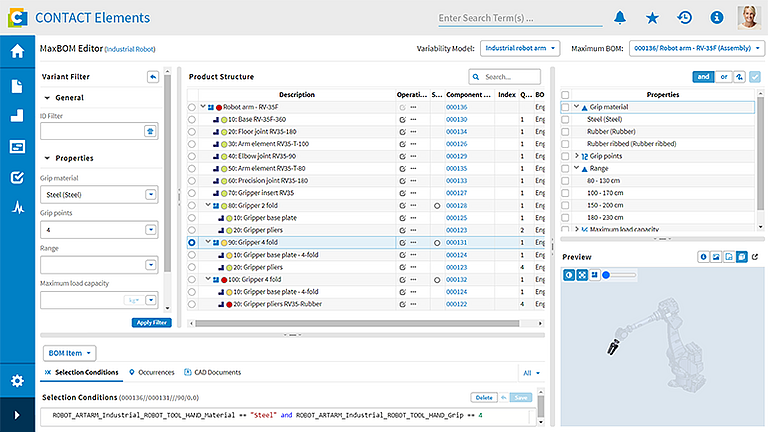Select radio for 100: Gripper 4 fold
This screenshot has width=768, height=432.
(192, 280)
